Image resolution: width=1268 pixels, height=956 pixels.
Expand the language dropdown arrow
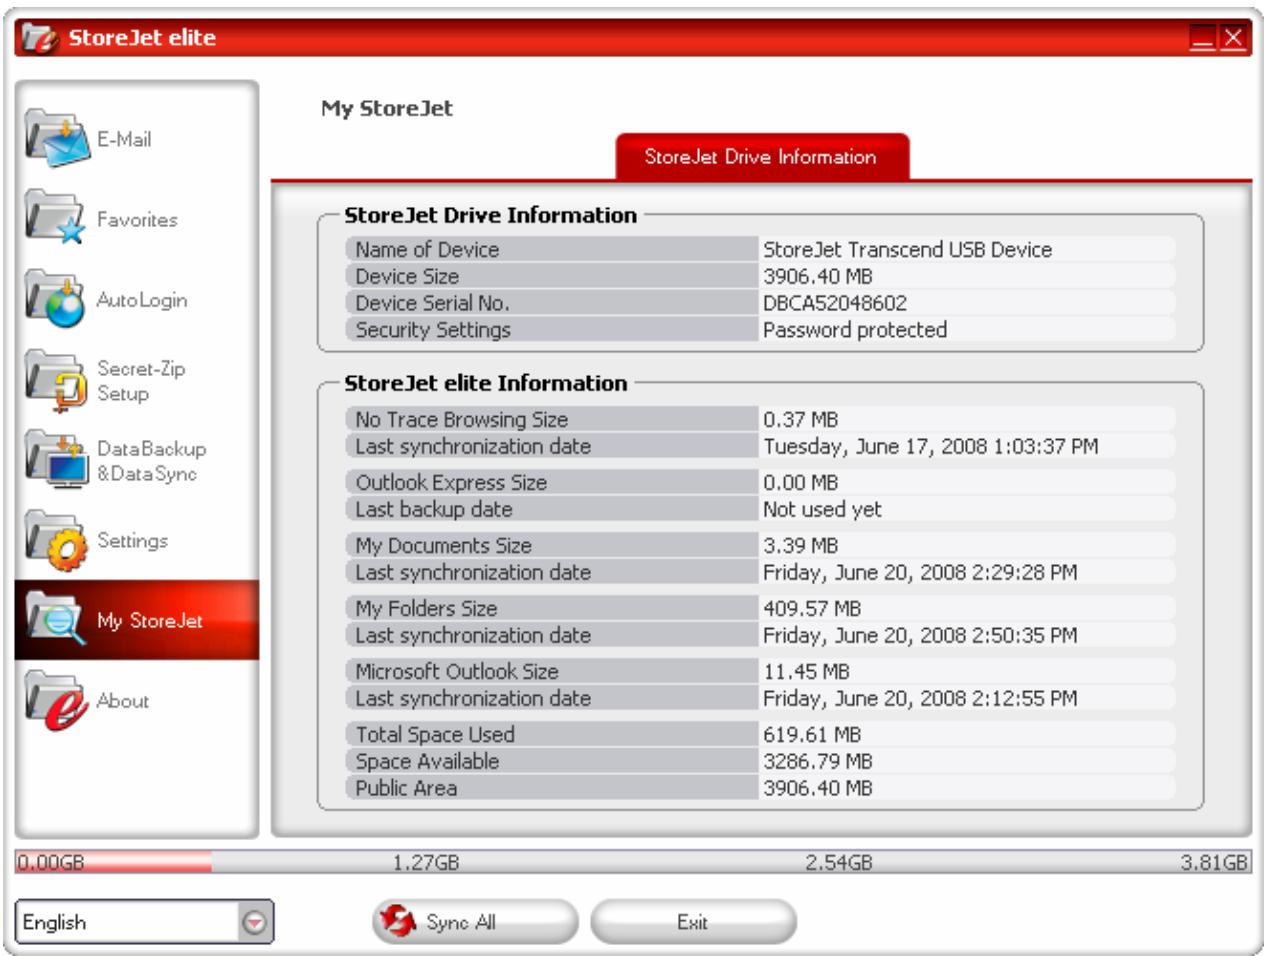pyautogui.click(x=255, y=923)
